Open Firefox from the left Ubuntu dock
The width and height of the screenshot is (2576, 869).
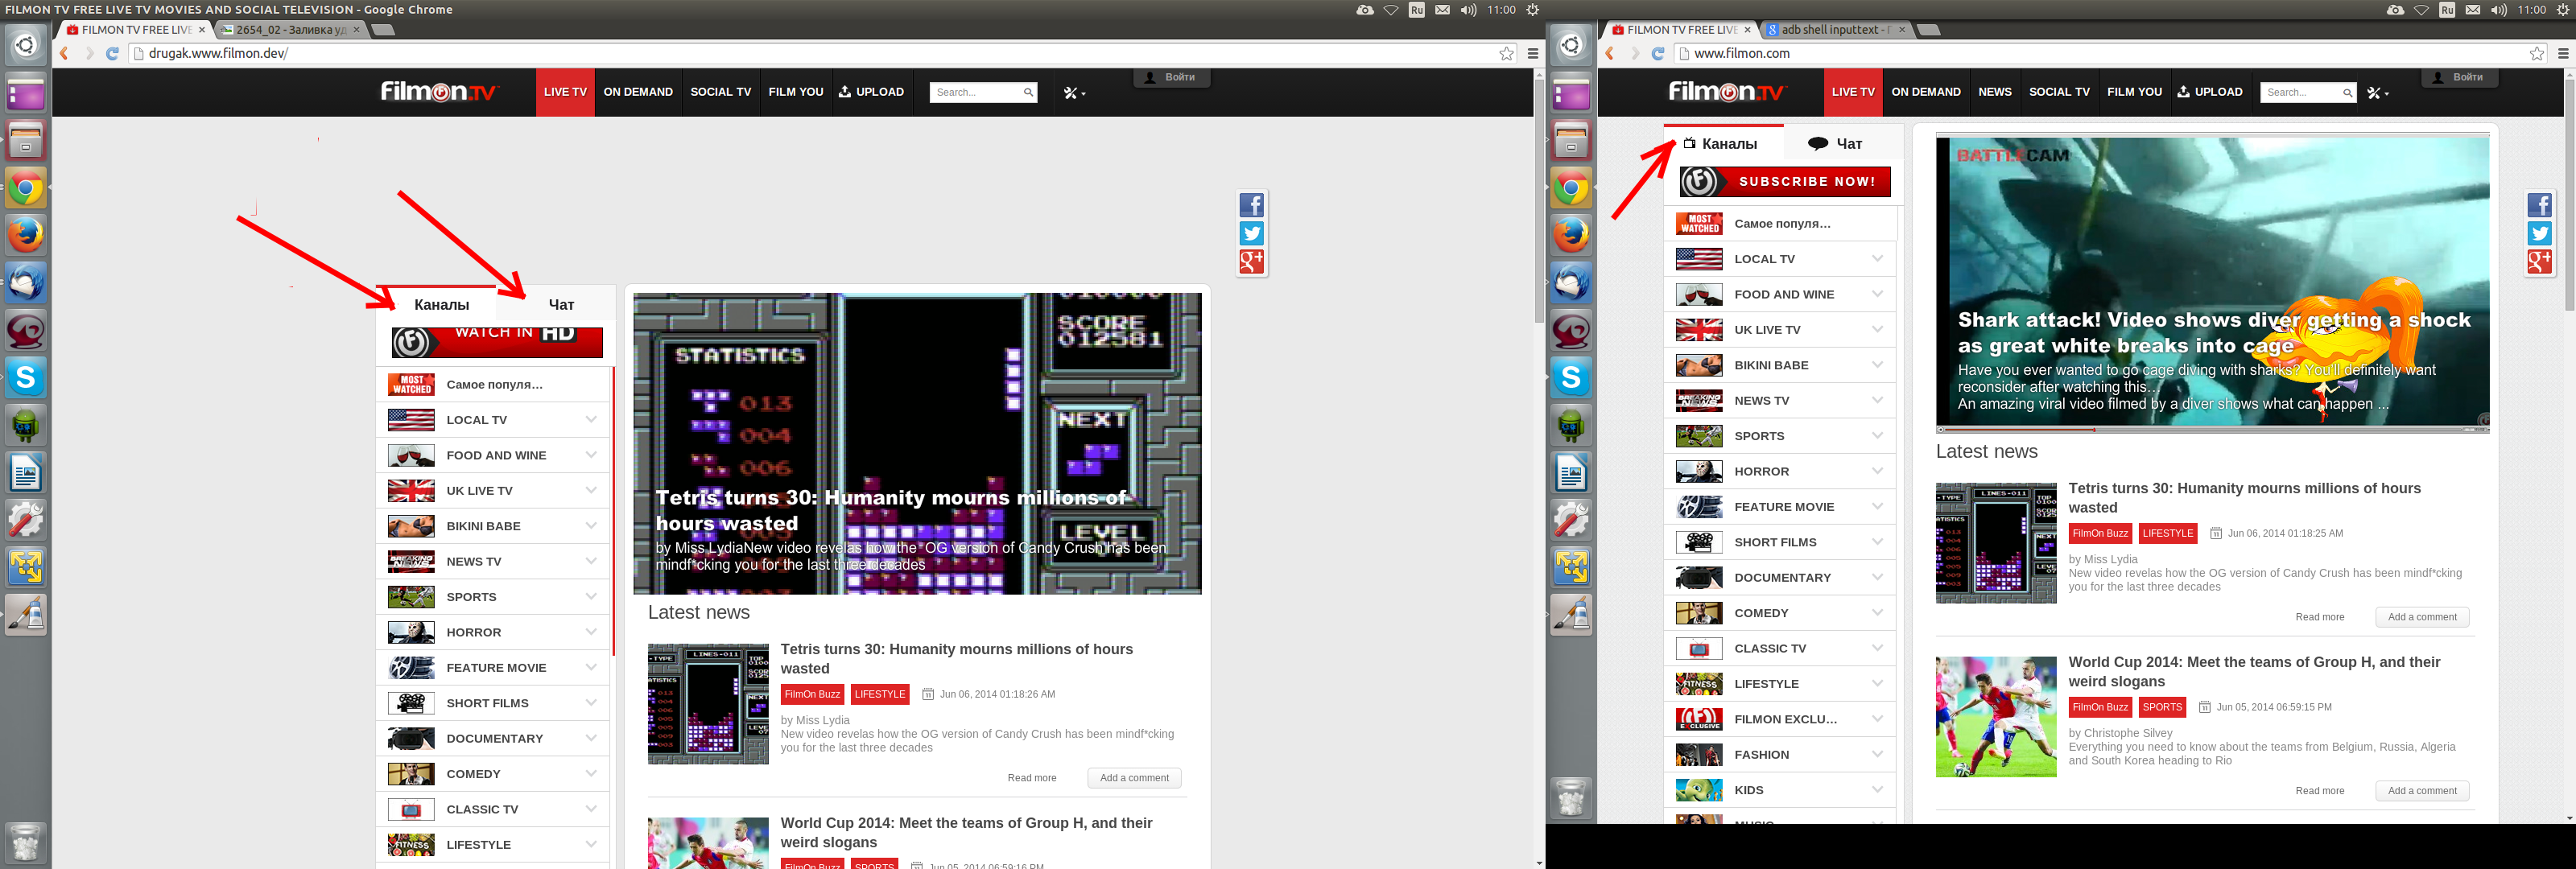tap(26, 236)
